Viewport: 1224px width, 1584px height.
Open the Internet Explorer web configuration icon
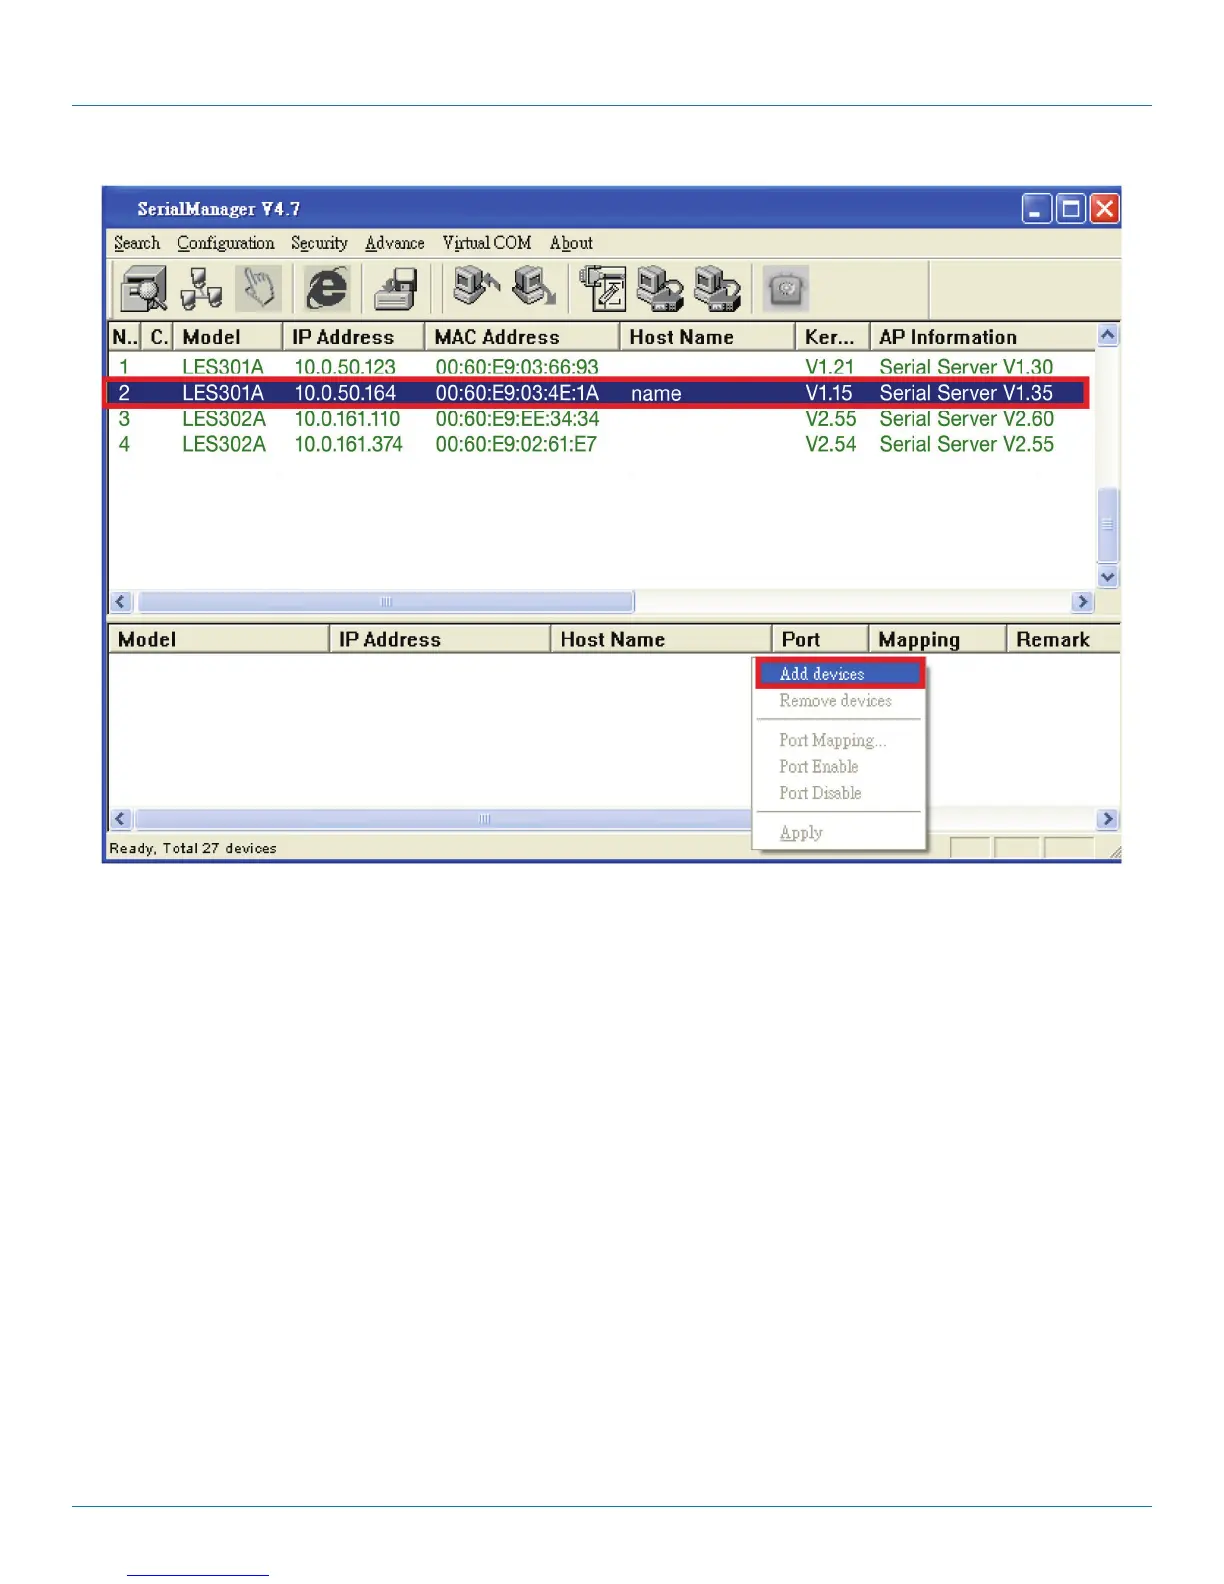coord(327,289)
